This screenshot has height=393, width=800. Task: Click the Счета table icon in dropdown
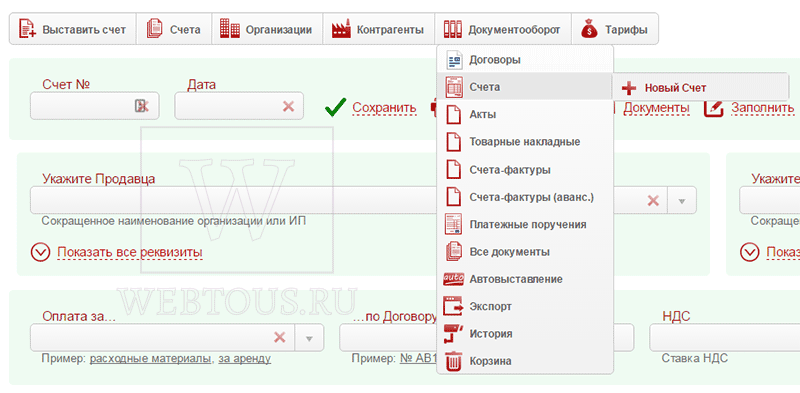pos(454,87)
